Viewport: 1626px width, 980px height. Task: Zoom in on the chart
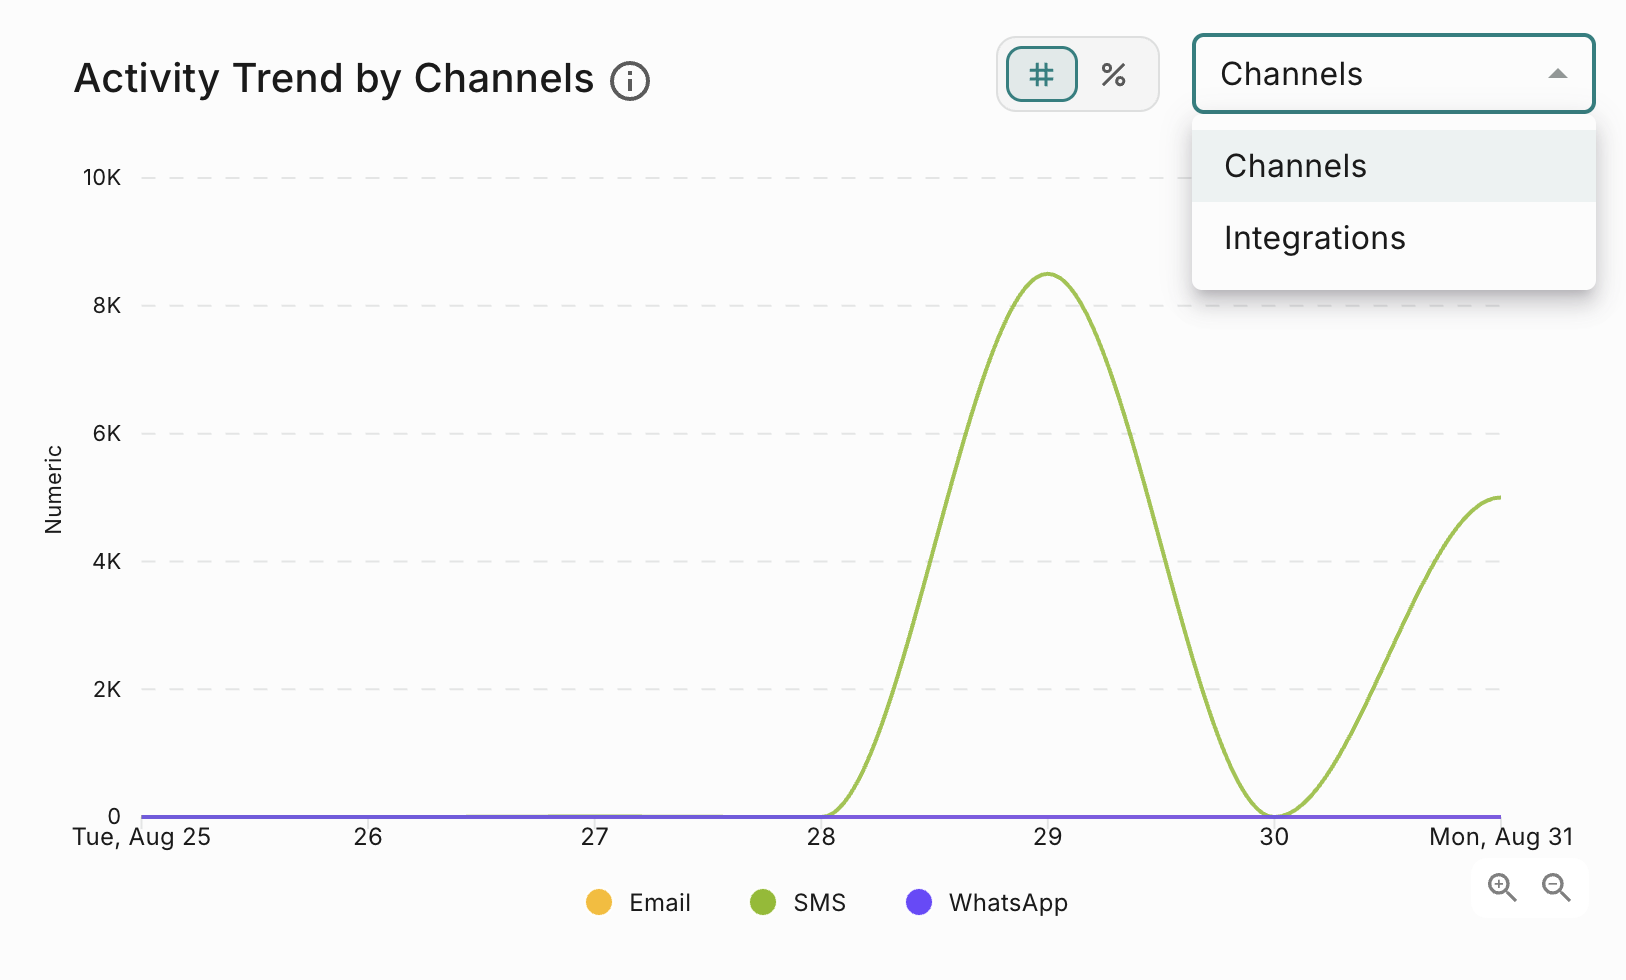(1502, 887)
